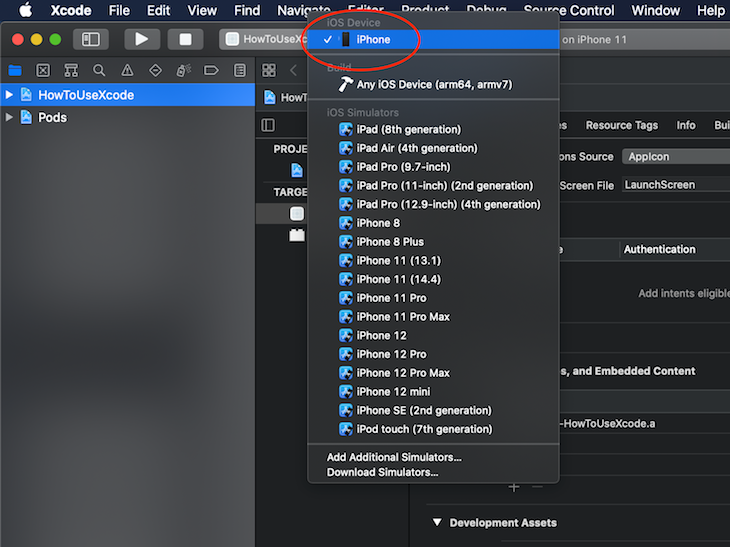The width and height of the screenshot is (730, 547).
Task: Open the View menu
Action: (x=202, y=10)
